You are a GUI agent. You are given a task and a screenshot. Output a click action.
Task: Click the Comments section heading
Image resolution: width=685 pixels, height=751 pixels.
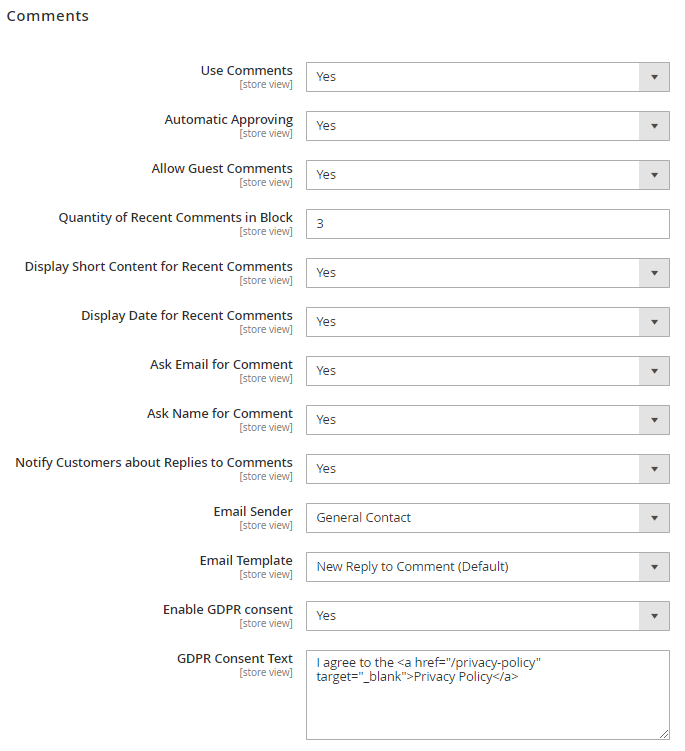(x=48, y=16)
